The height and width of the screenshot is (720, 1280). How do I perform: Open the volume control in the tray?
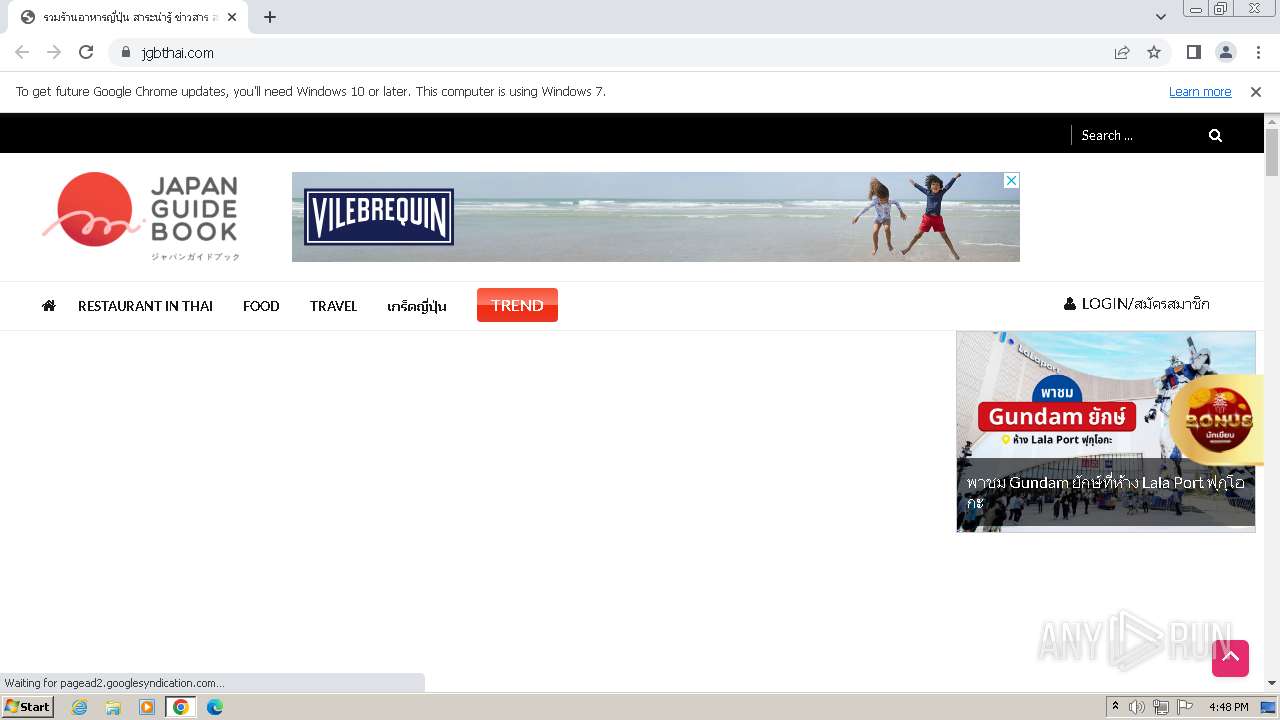click(x=1137, y=707)
